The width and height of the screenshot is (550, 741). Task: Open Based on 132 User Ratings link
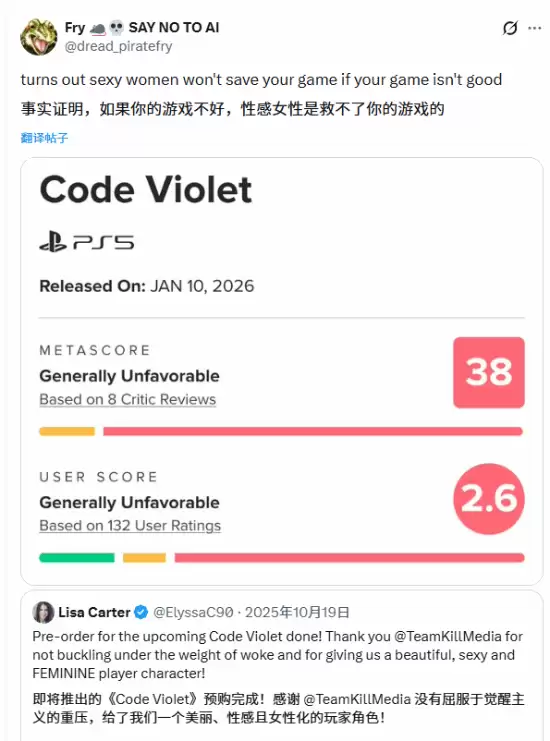pyautogui.click(x=130, y=526)
